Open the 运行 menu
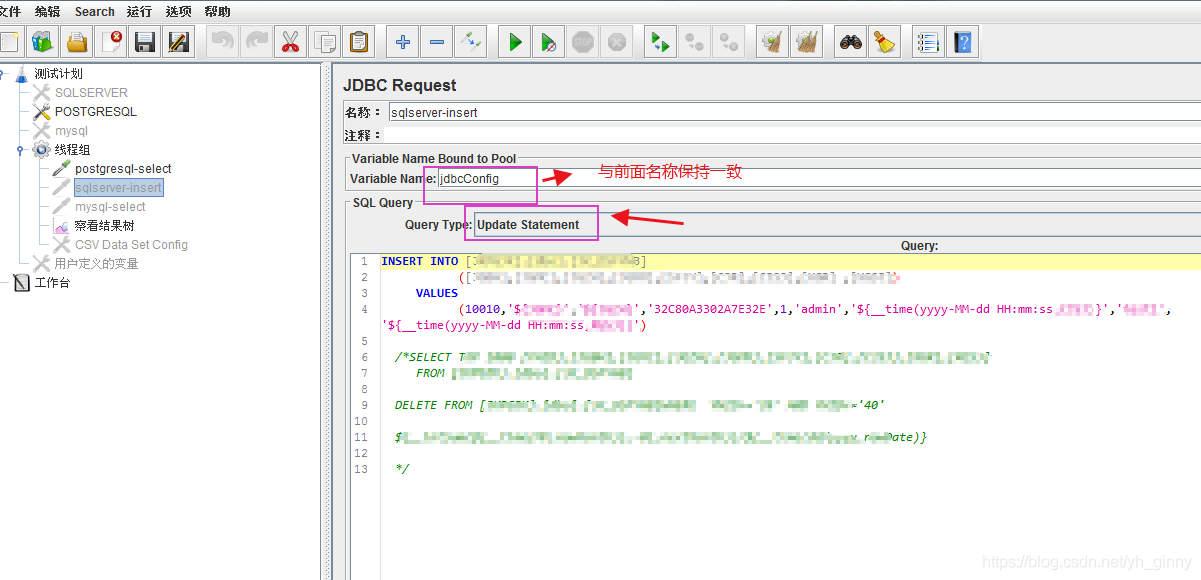Viewport: 1201px width, 580px height. coord(140,11)
